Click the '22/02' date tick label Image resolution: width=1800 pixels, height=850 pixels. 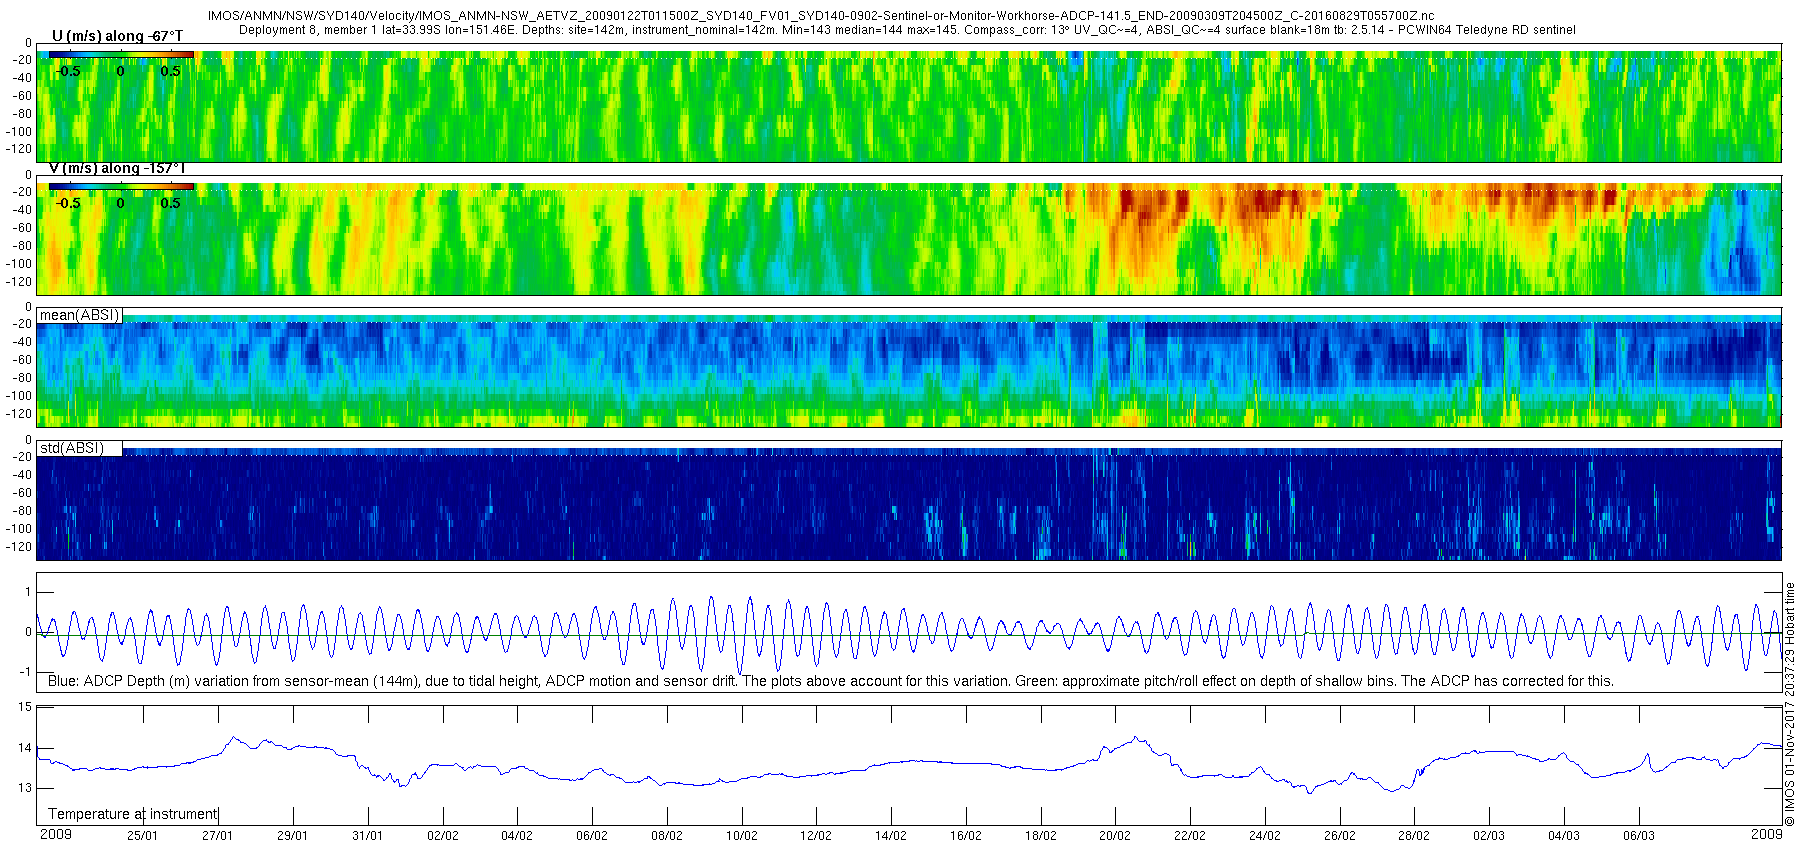tap(1190, 836)
